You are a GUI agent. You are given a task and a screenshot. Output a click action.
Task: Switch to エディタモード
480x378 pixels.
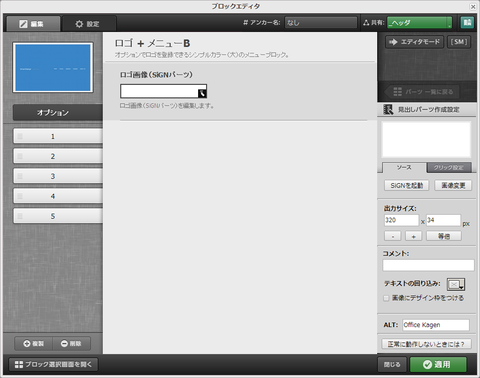point(414,42)
